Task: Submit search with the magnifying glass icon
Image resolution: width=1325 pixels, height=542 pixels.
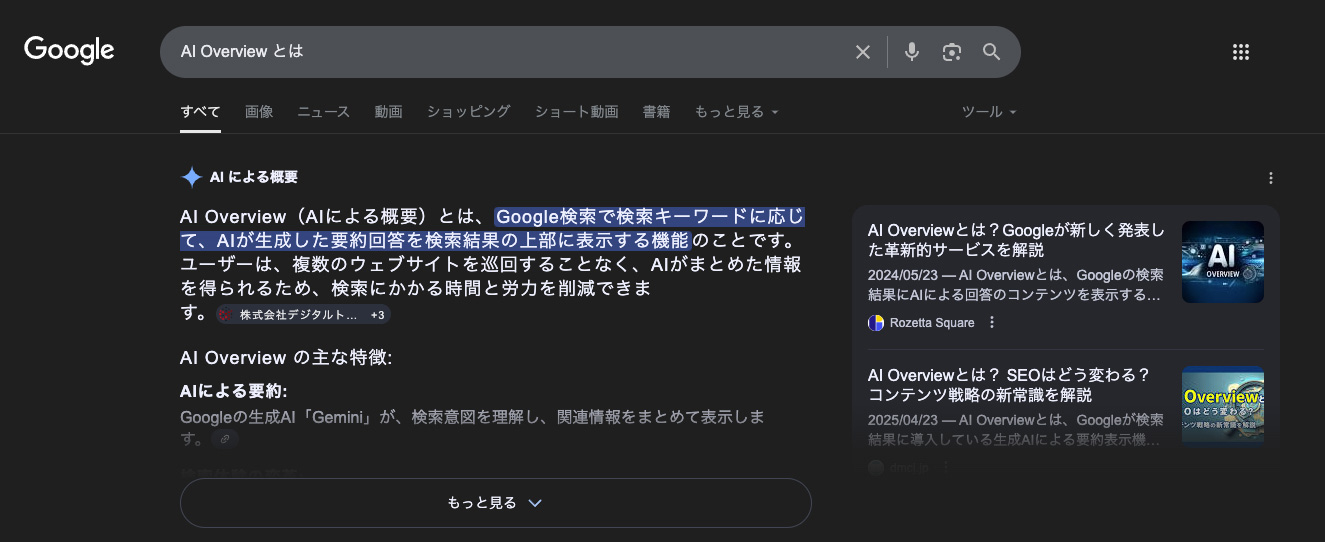Action: [x=991, y=52]
